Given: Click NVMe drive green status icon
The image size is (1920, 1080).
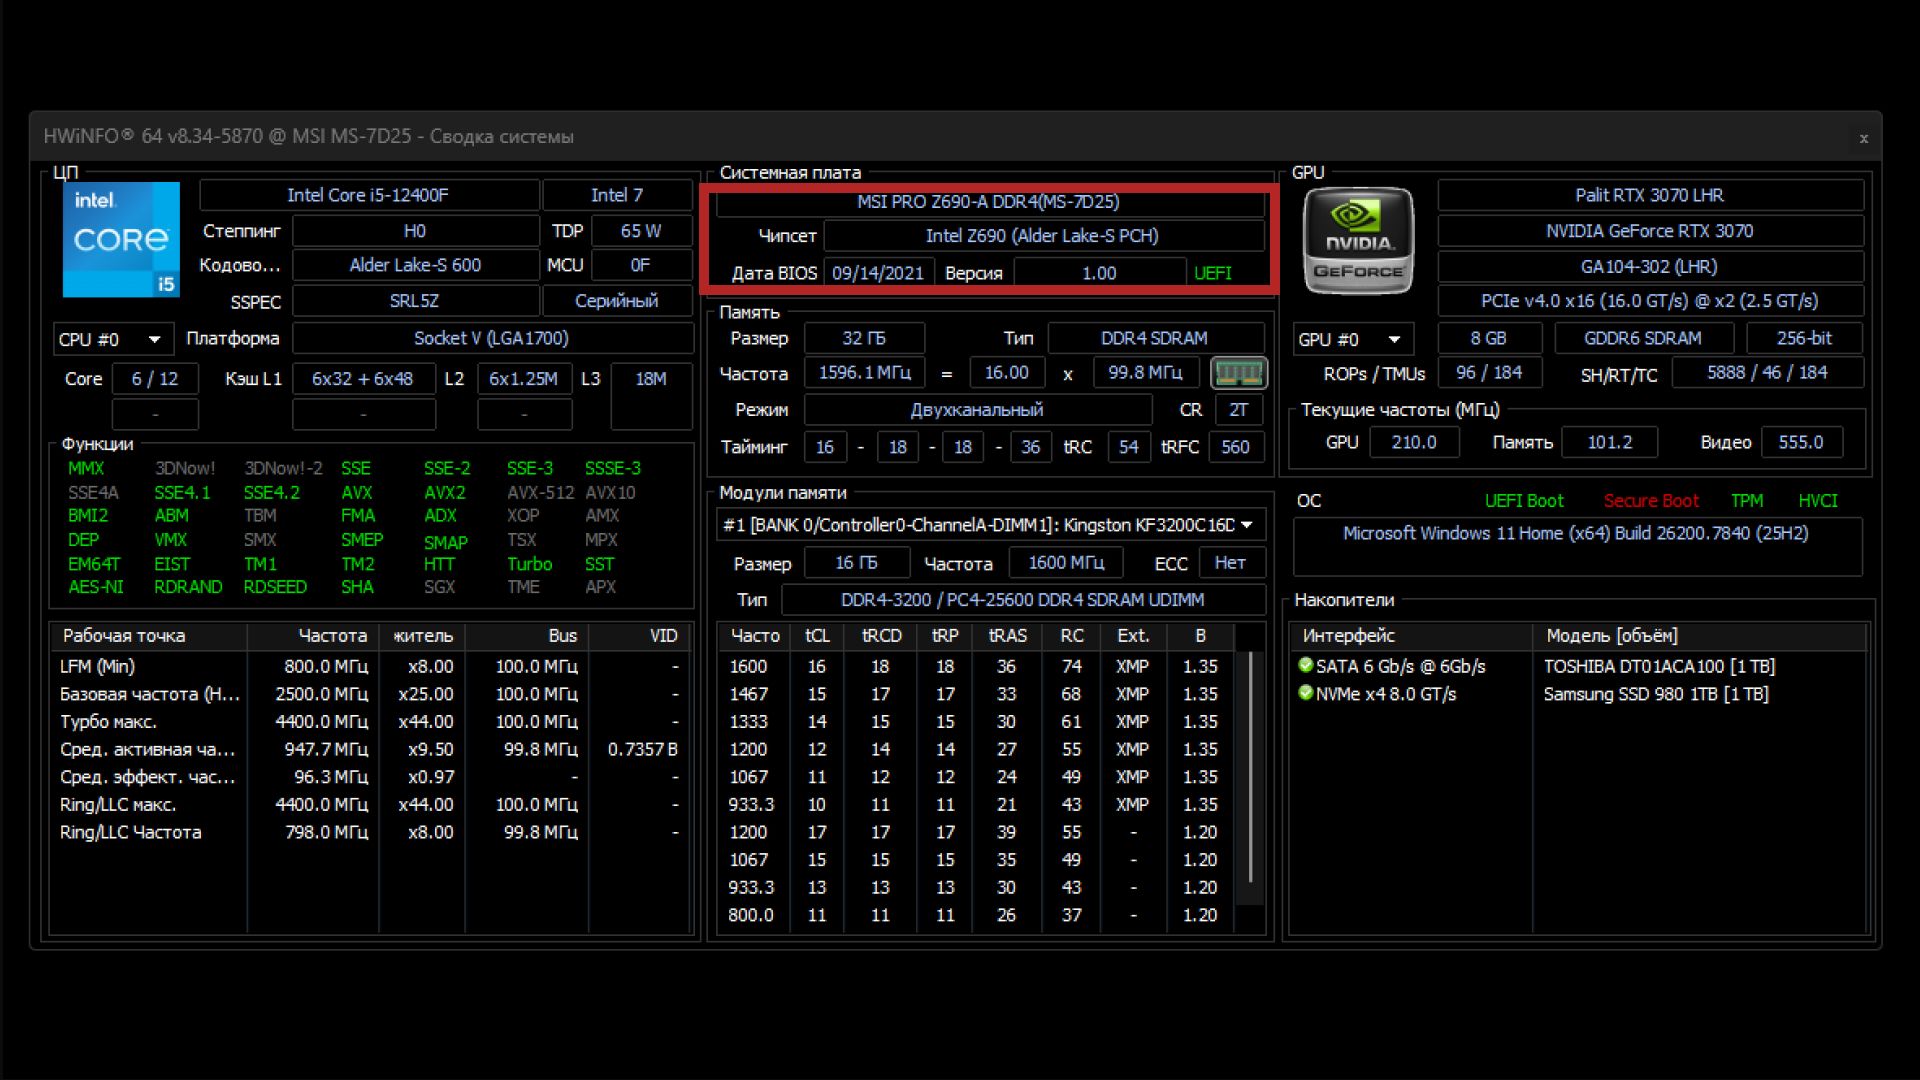Looking at the screenshot, I should click(x=1305, y=692).
